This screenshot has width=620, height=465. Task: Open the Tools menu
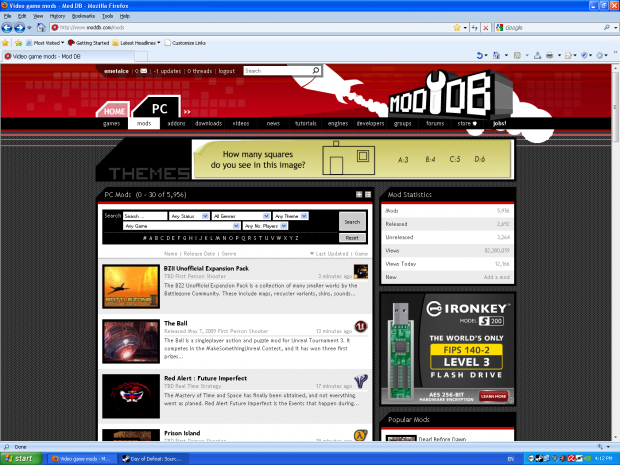pyautogui.click(x=108, y=16)
